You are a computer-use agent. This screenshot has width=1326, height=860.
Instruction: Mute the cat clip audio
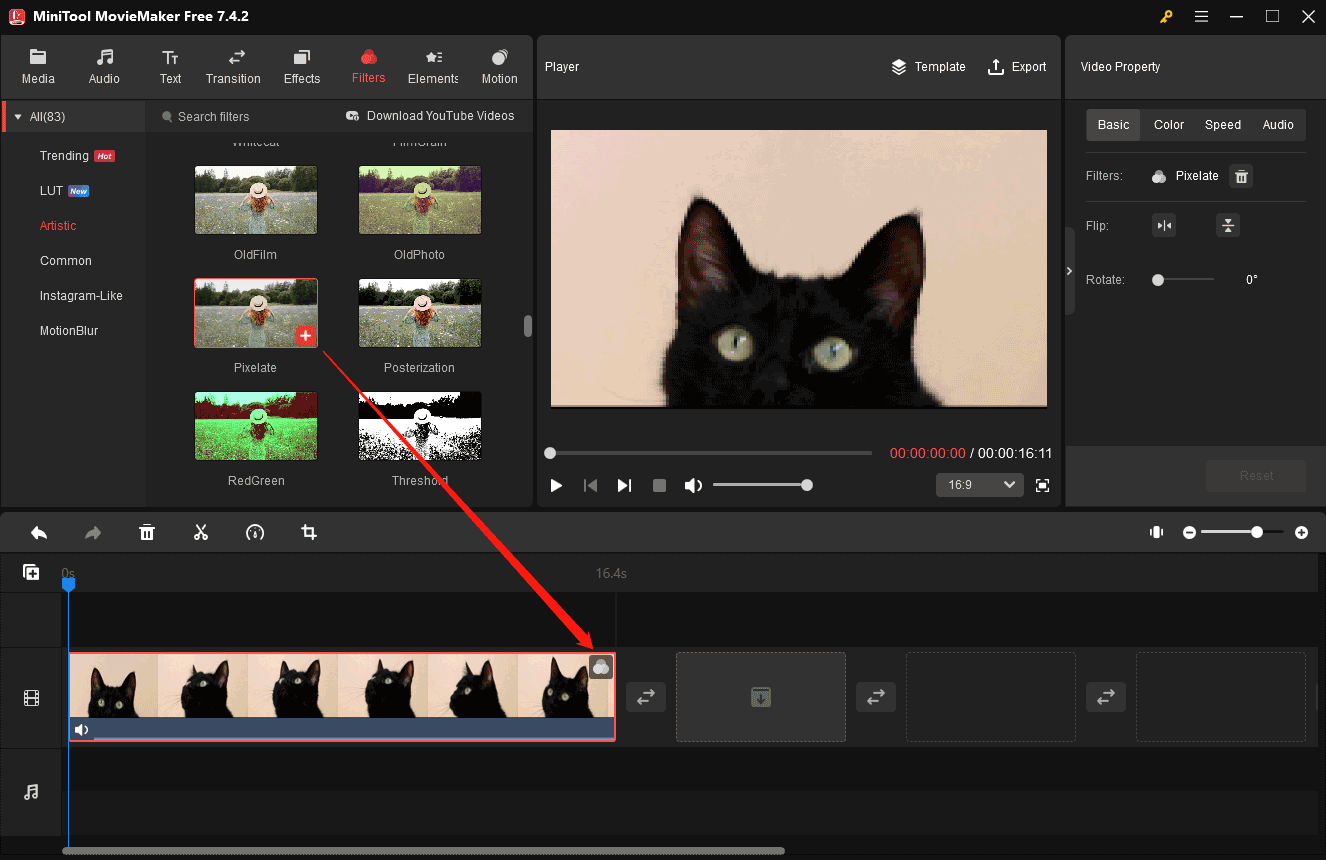click(x=82, y=730)
